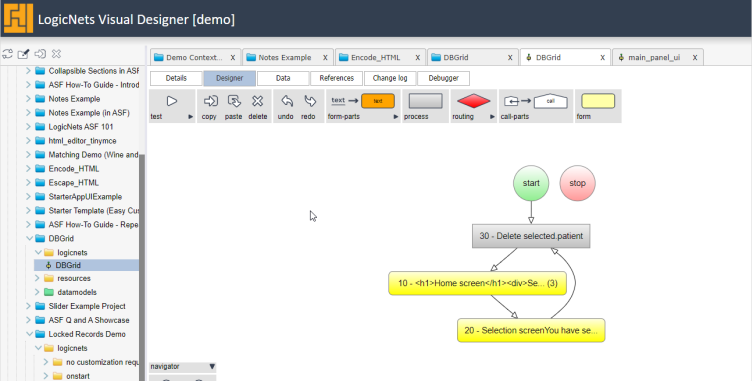Click the LogicNets logo
The image size is (752, 381).
point(18,18)
